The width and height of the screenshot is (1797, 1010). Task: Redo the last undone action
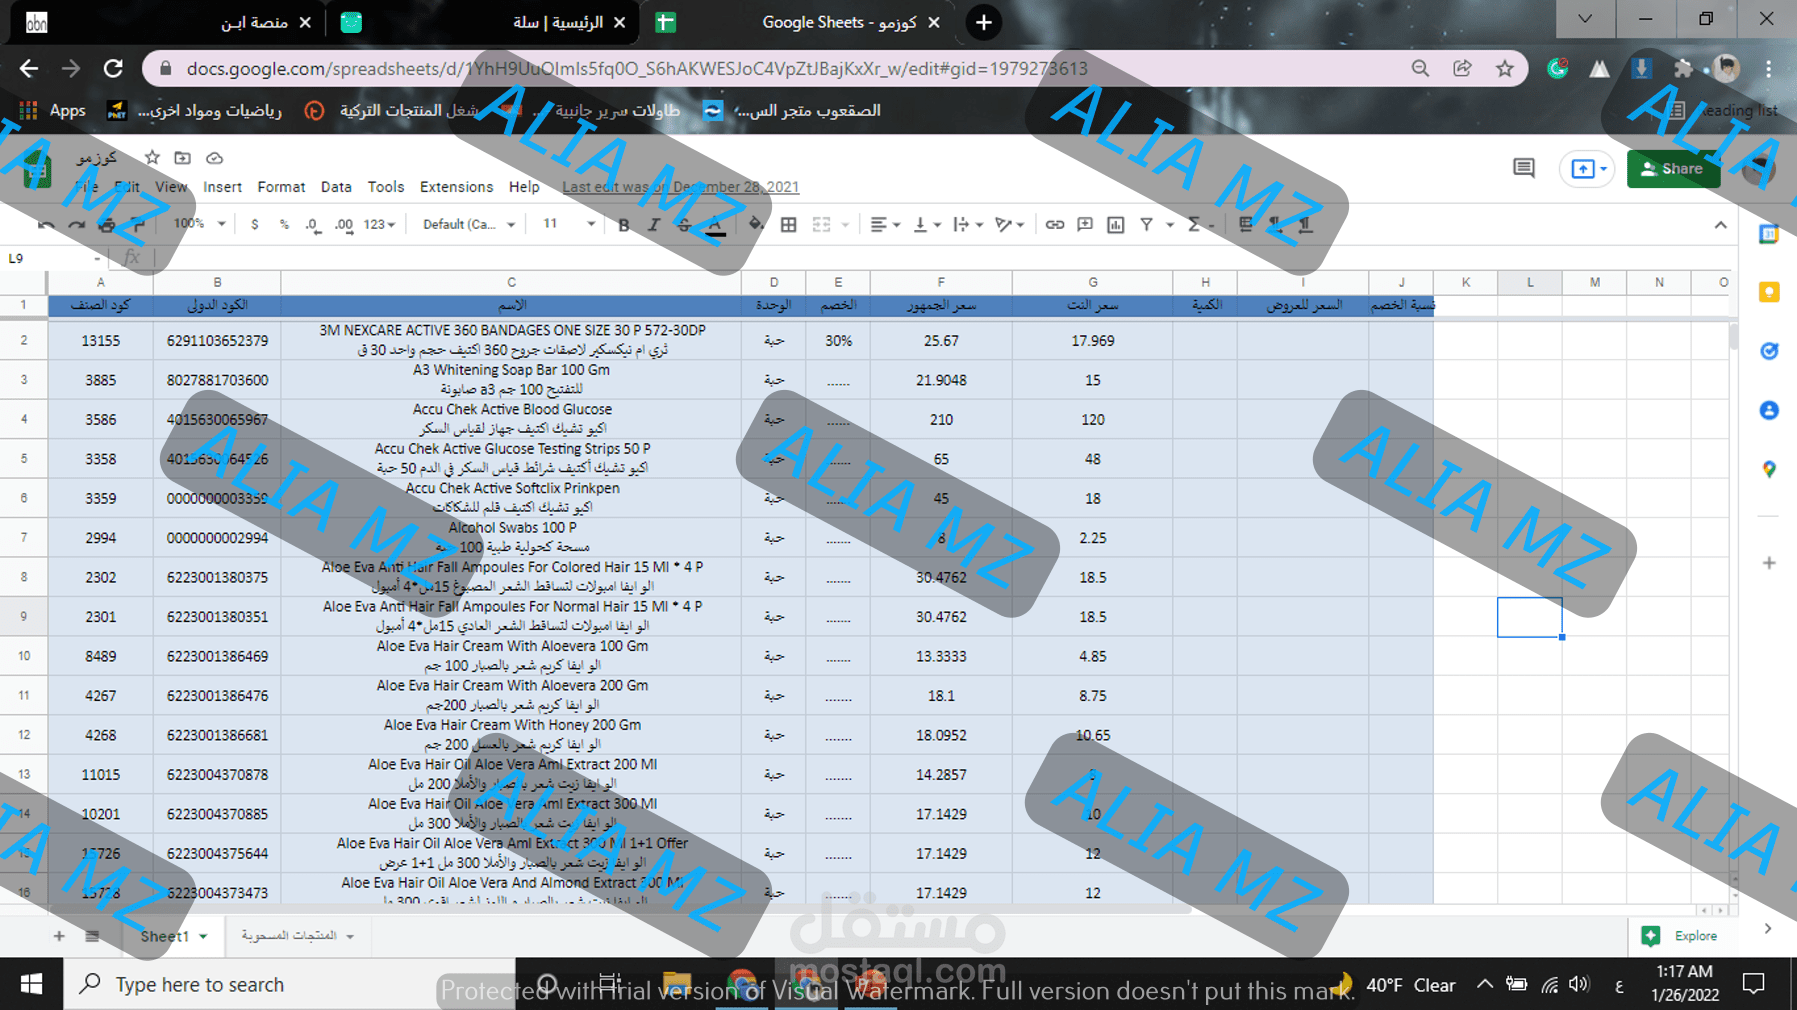76,225
